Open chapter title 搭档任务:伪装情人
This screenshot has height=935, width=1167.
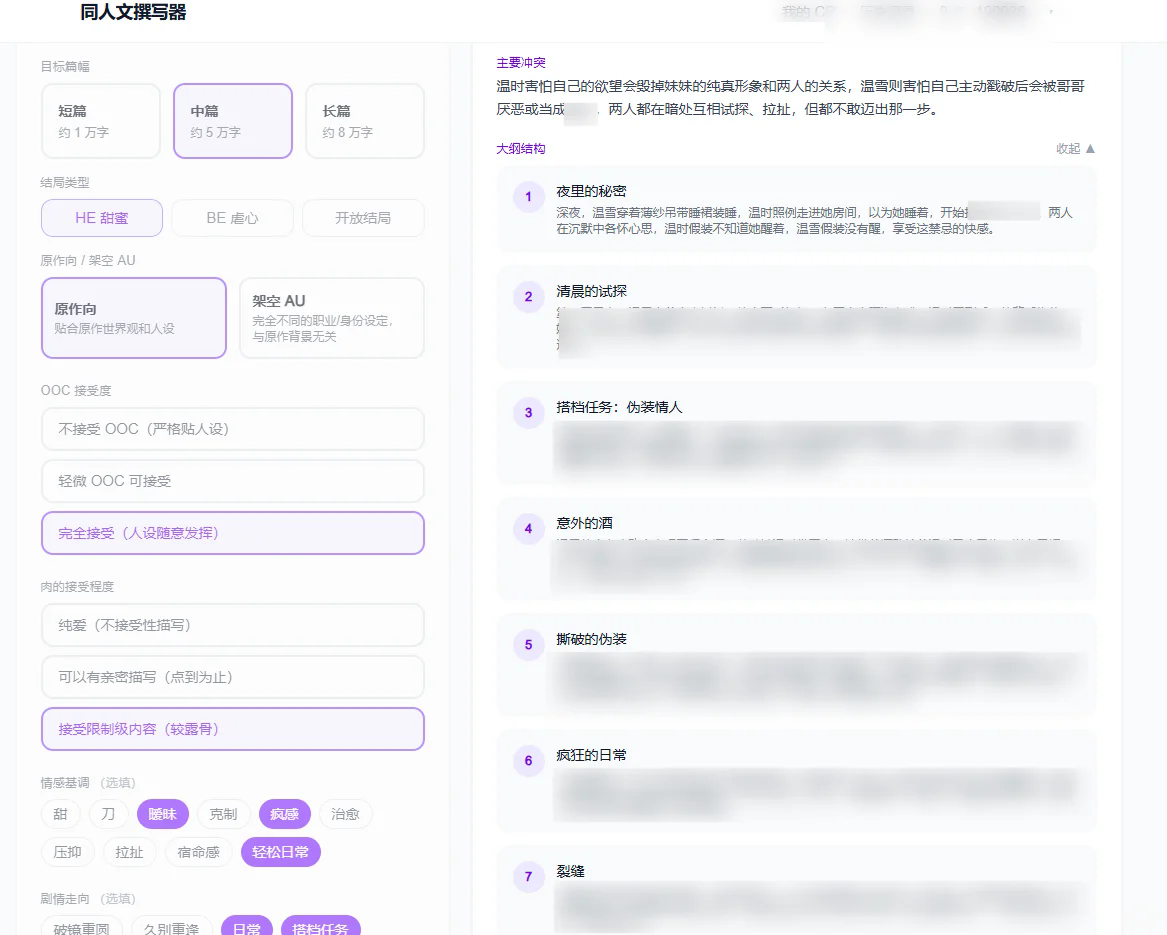[619, 407]
